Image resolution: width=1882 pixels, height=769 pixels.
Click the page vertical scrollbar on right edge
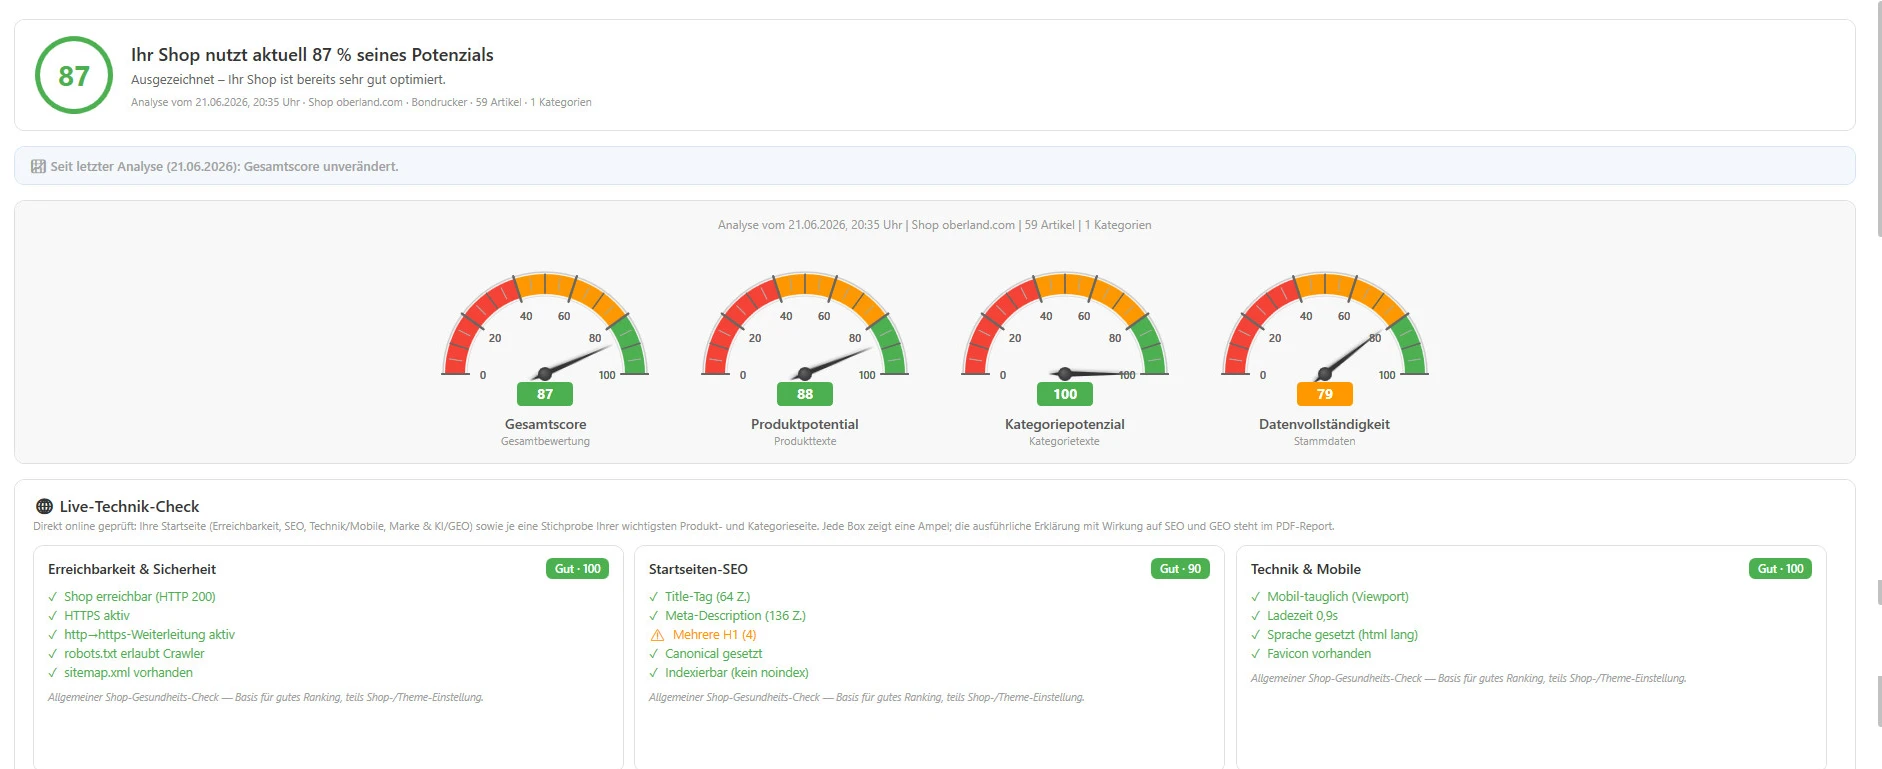[1879, 118]
